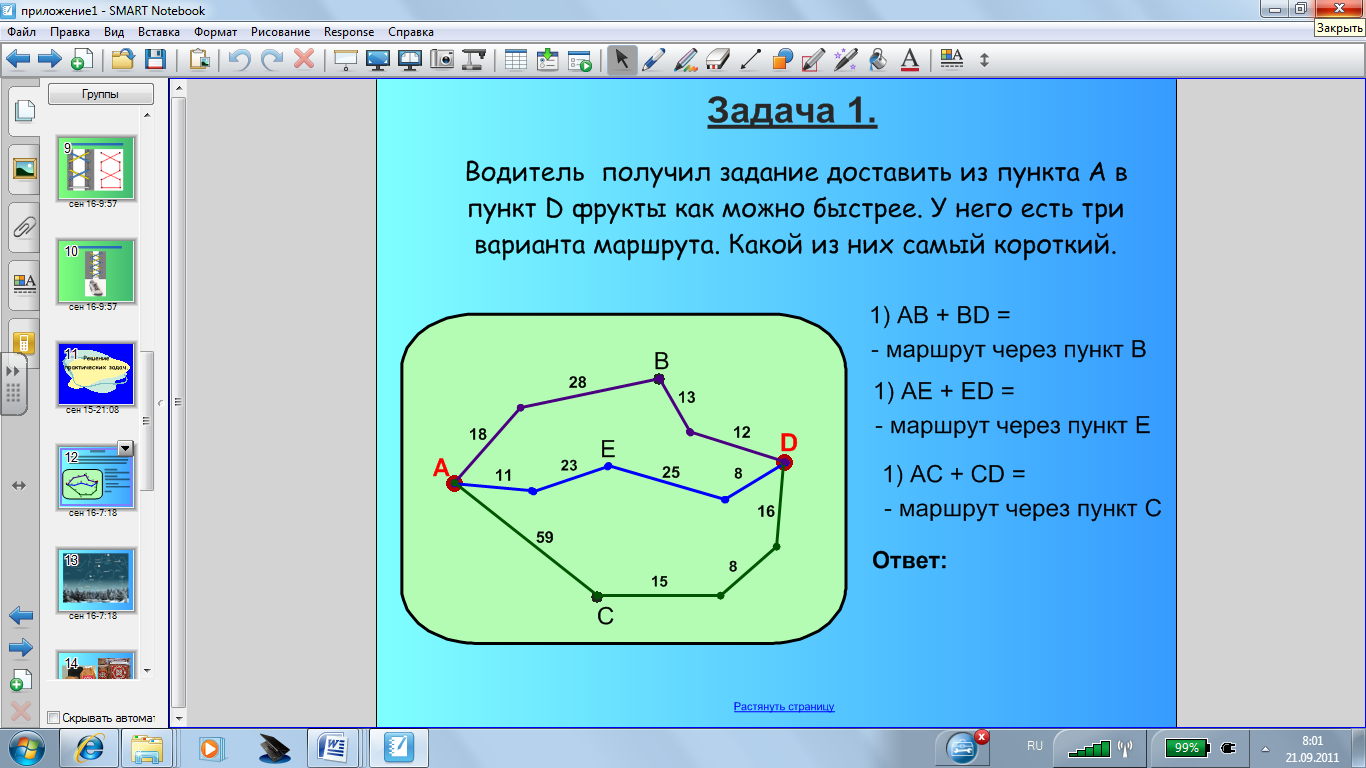Select the Pen tool
This screenshot has width=1366, height=768.
pyautogui.click(x=654, y=59)
